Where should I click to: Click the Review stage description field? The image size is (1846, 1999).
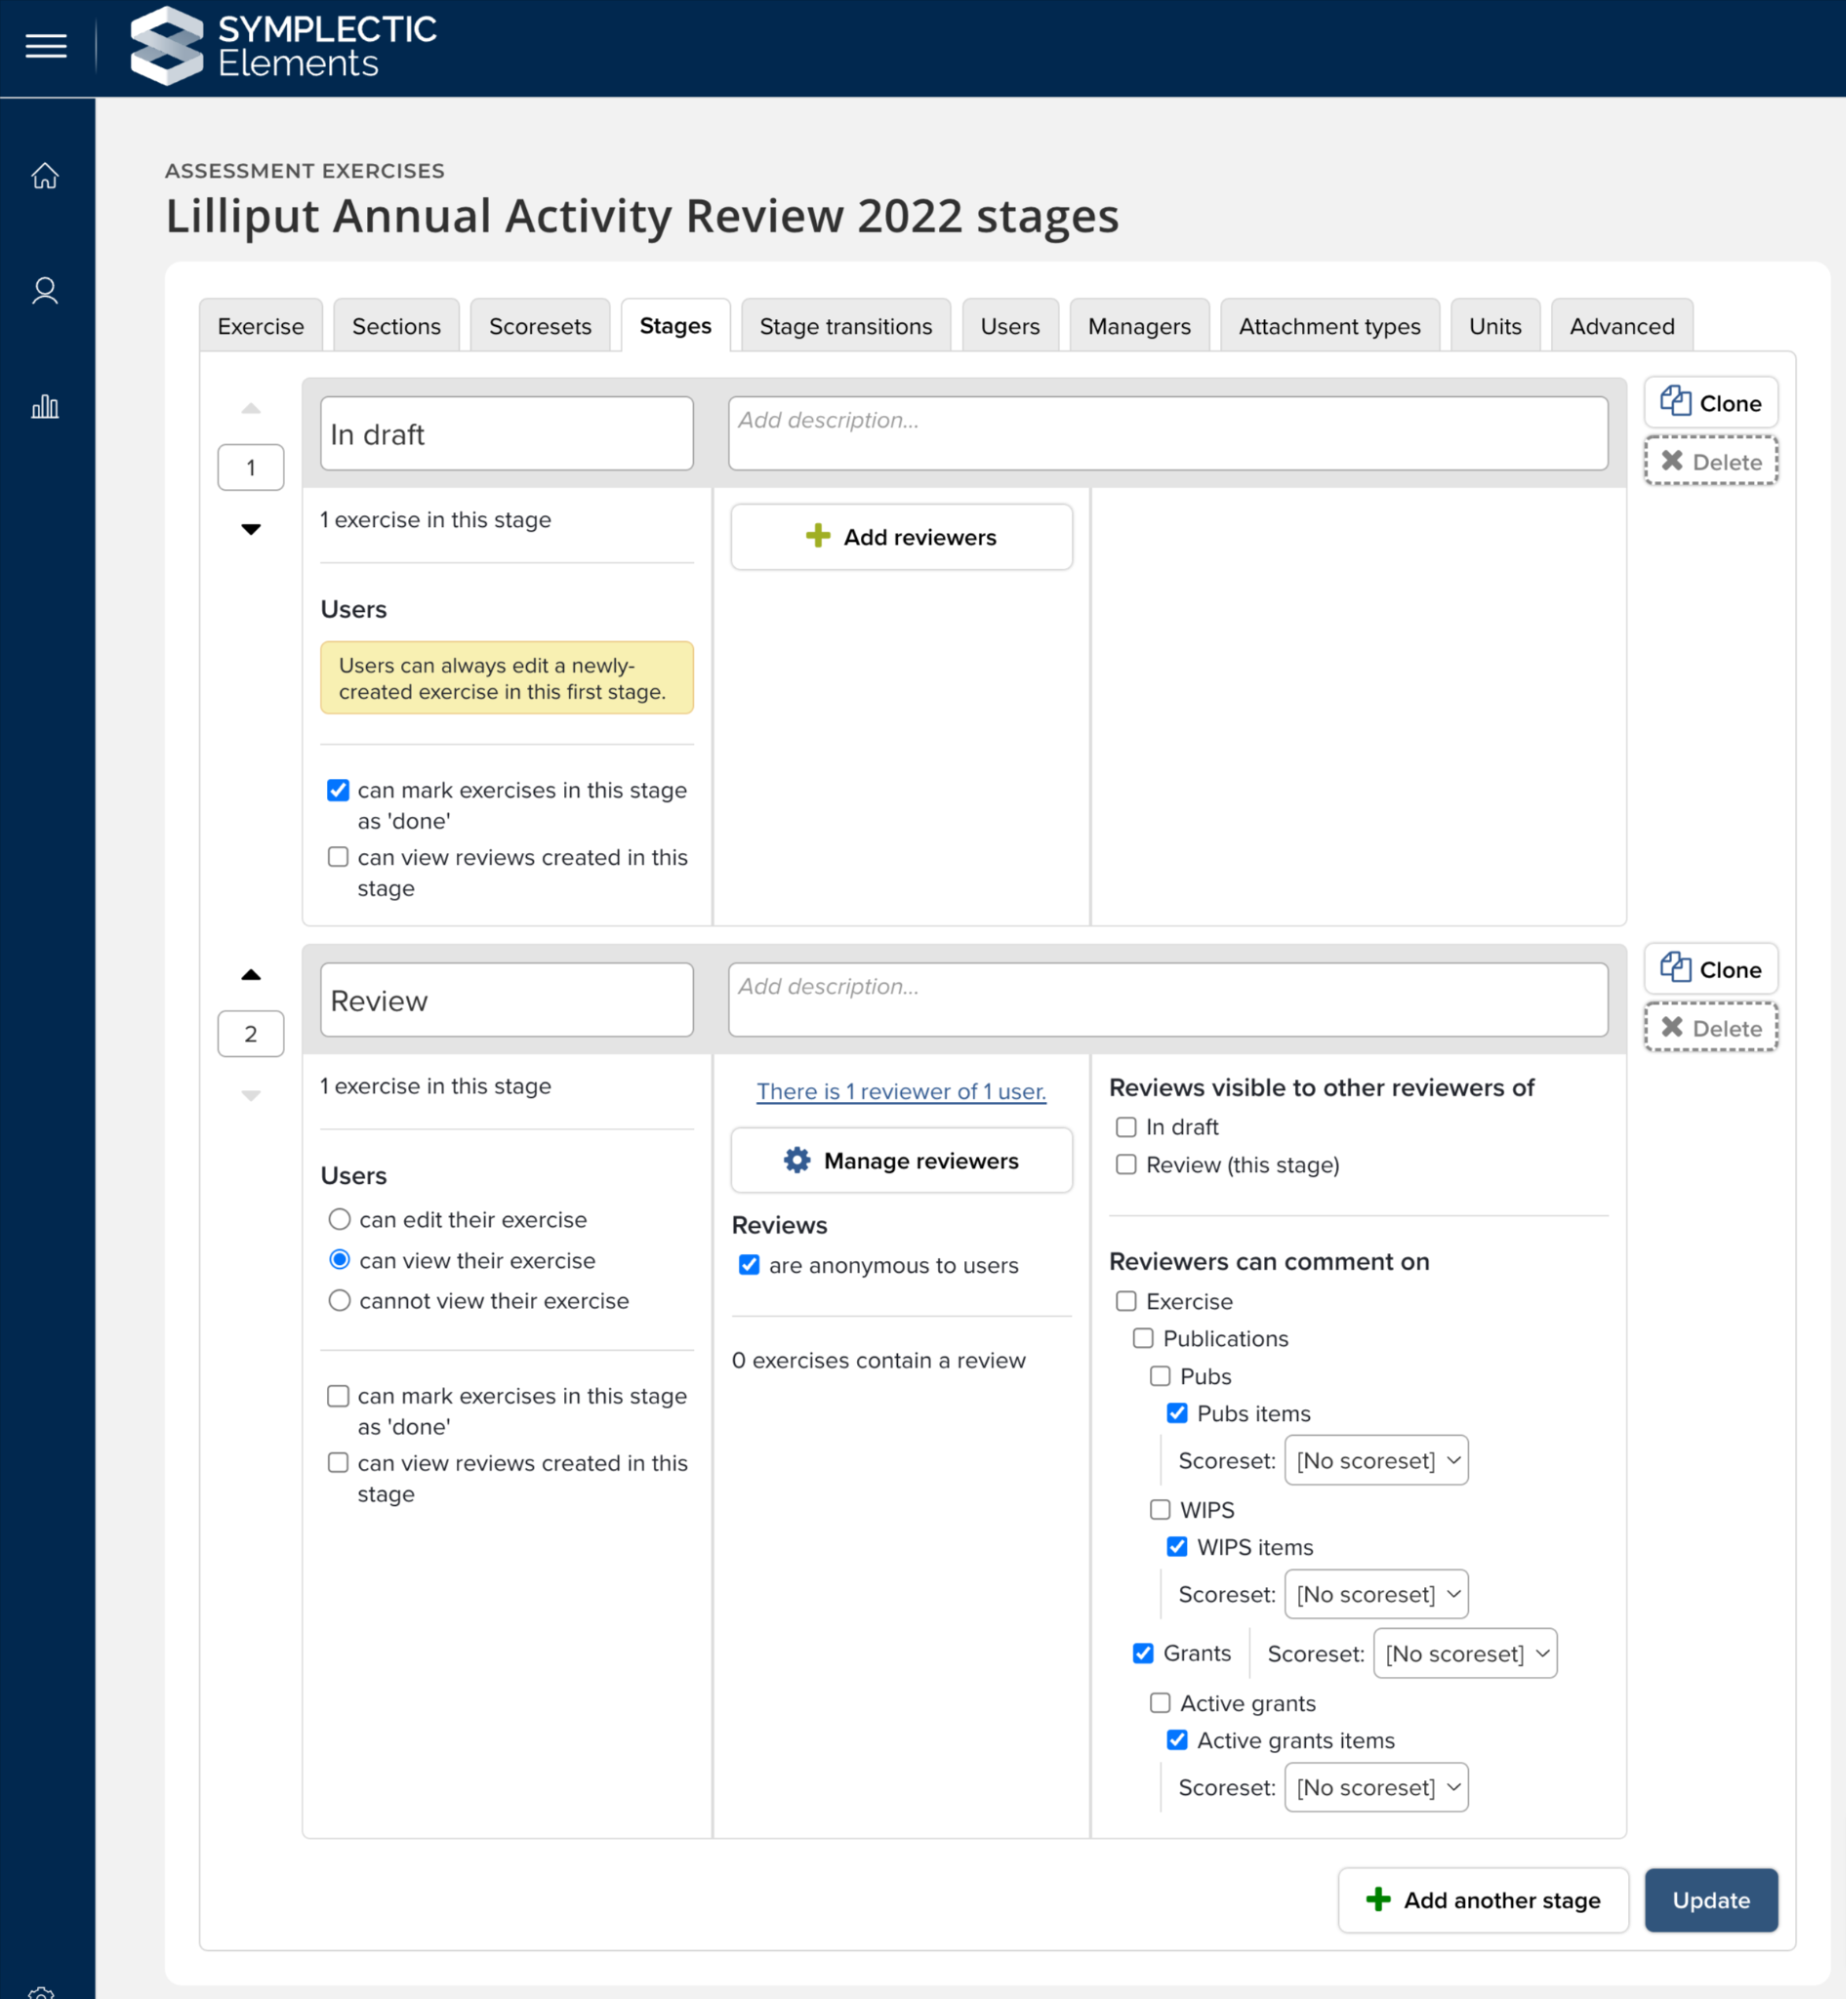pos(1167,999)
